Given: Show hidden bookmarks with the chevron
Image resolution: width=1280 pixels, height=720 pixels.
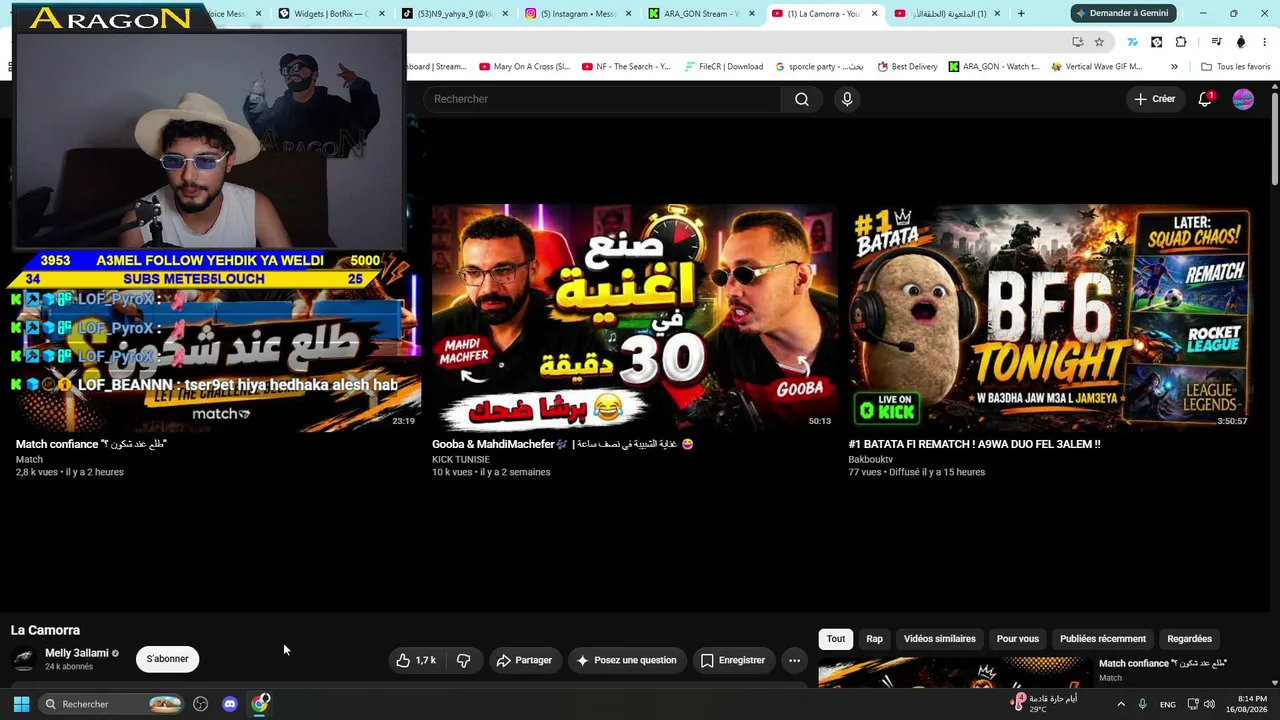Looking at the screenshot, I should (1174, 67).
